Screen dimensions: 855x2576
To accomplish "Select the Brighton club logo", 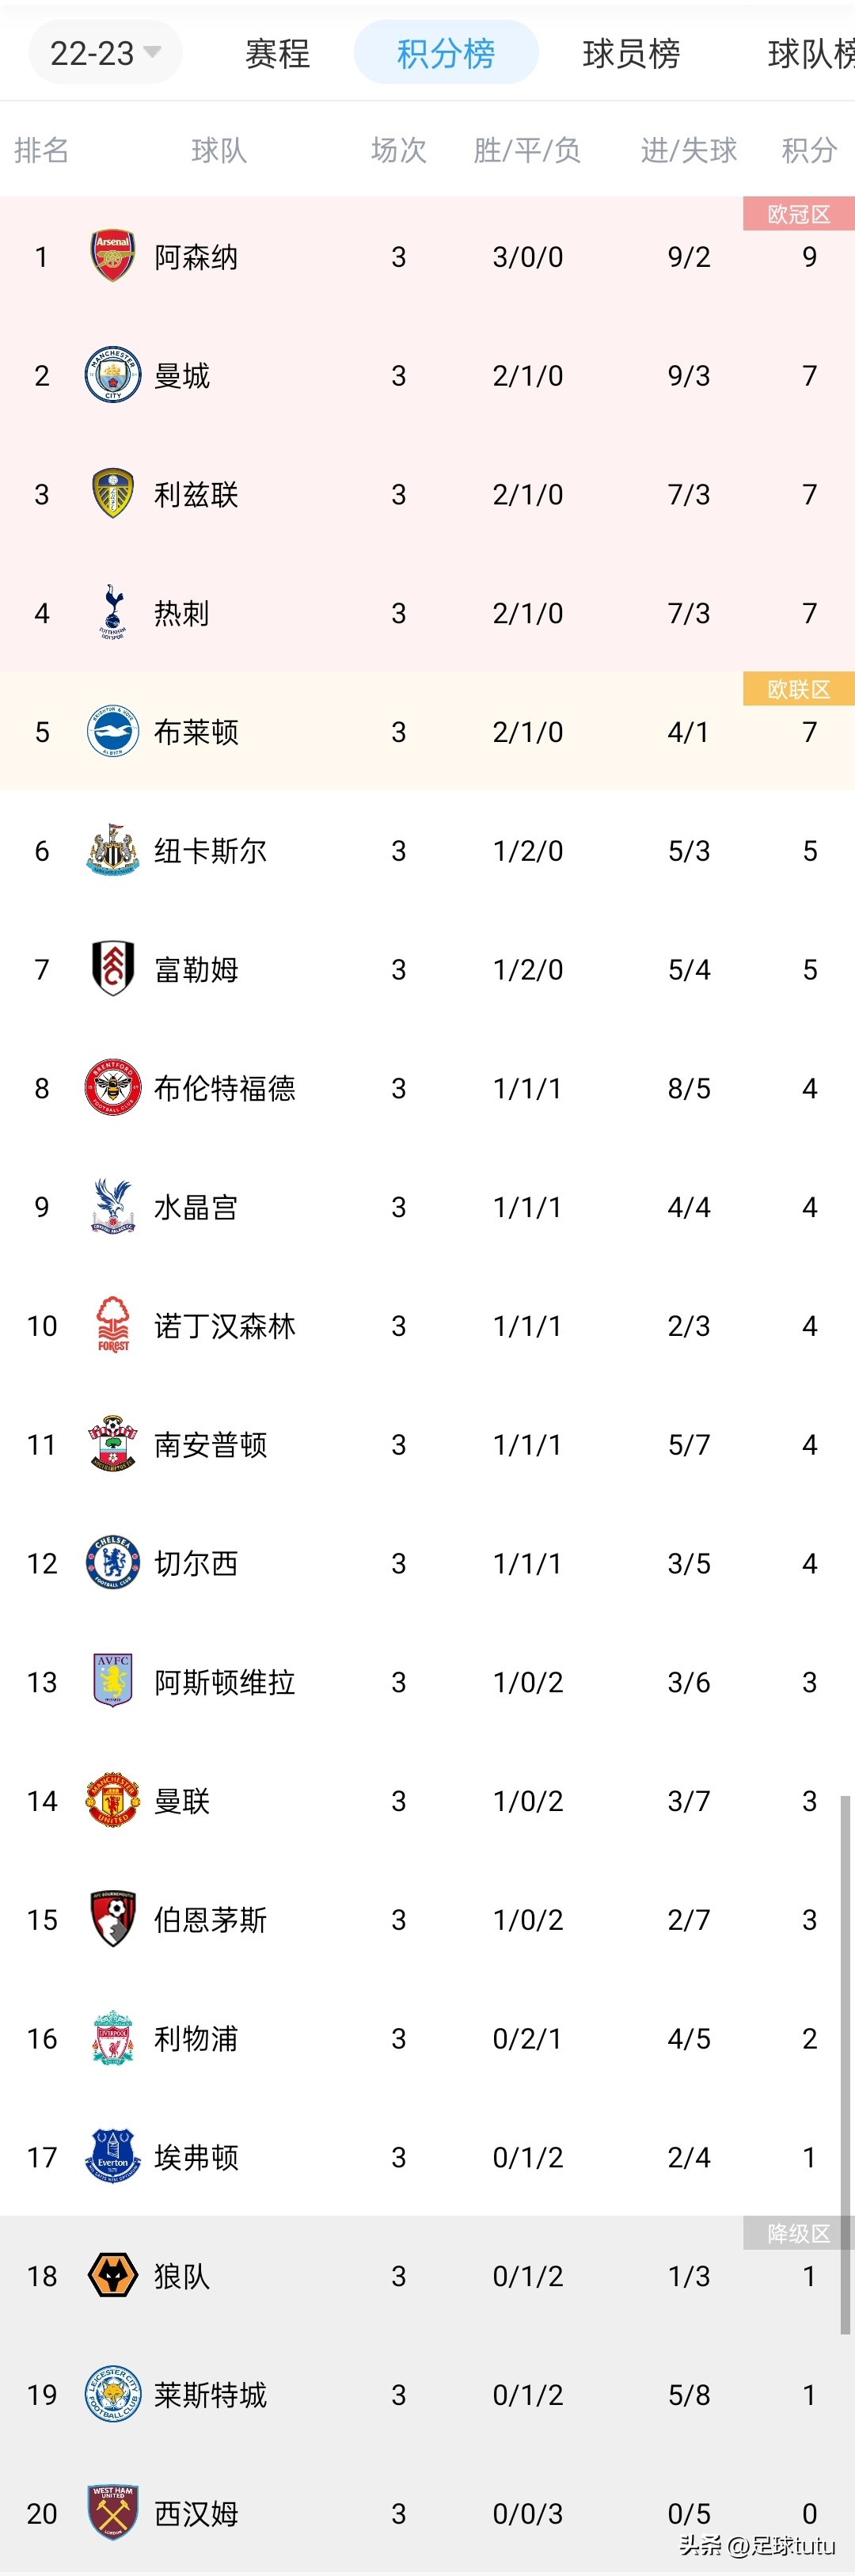I will click(112, 732).
